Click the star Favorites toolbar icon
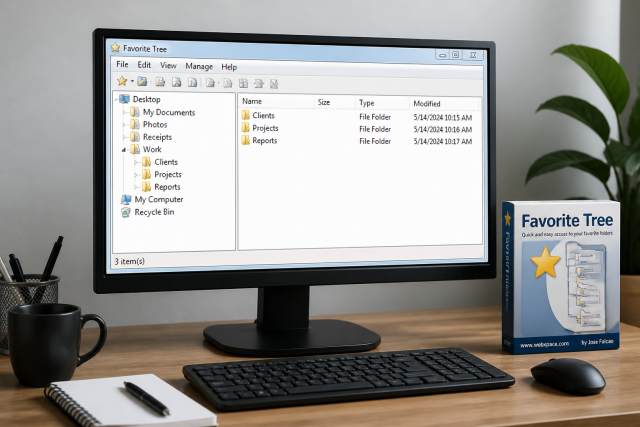640x427 pixels. (122, 81)
